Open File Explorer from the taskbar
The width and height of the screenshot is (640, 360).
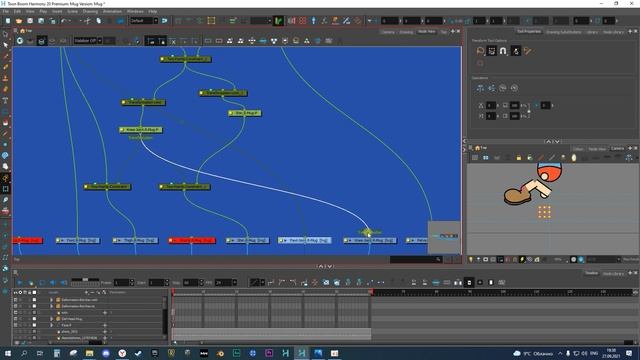(x=89, y=353)
